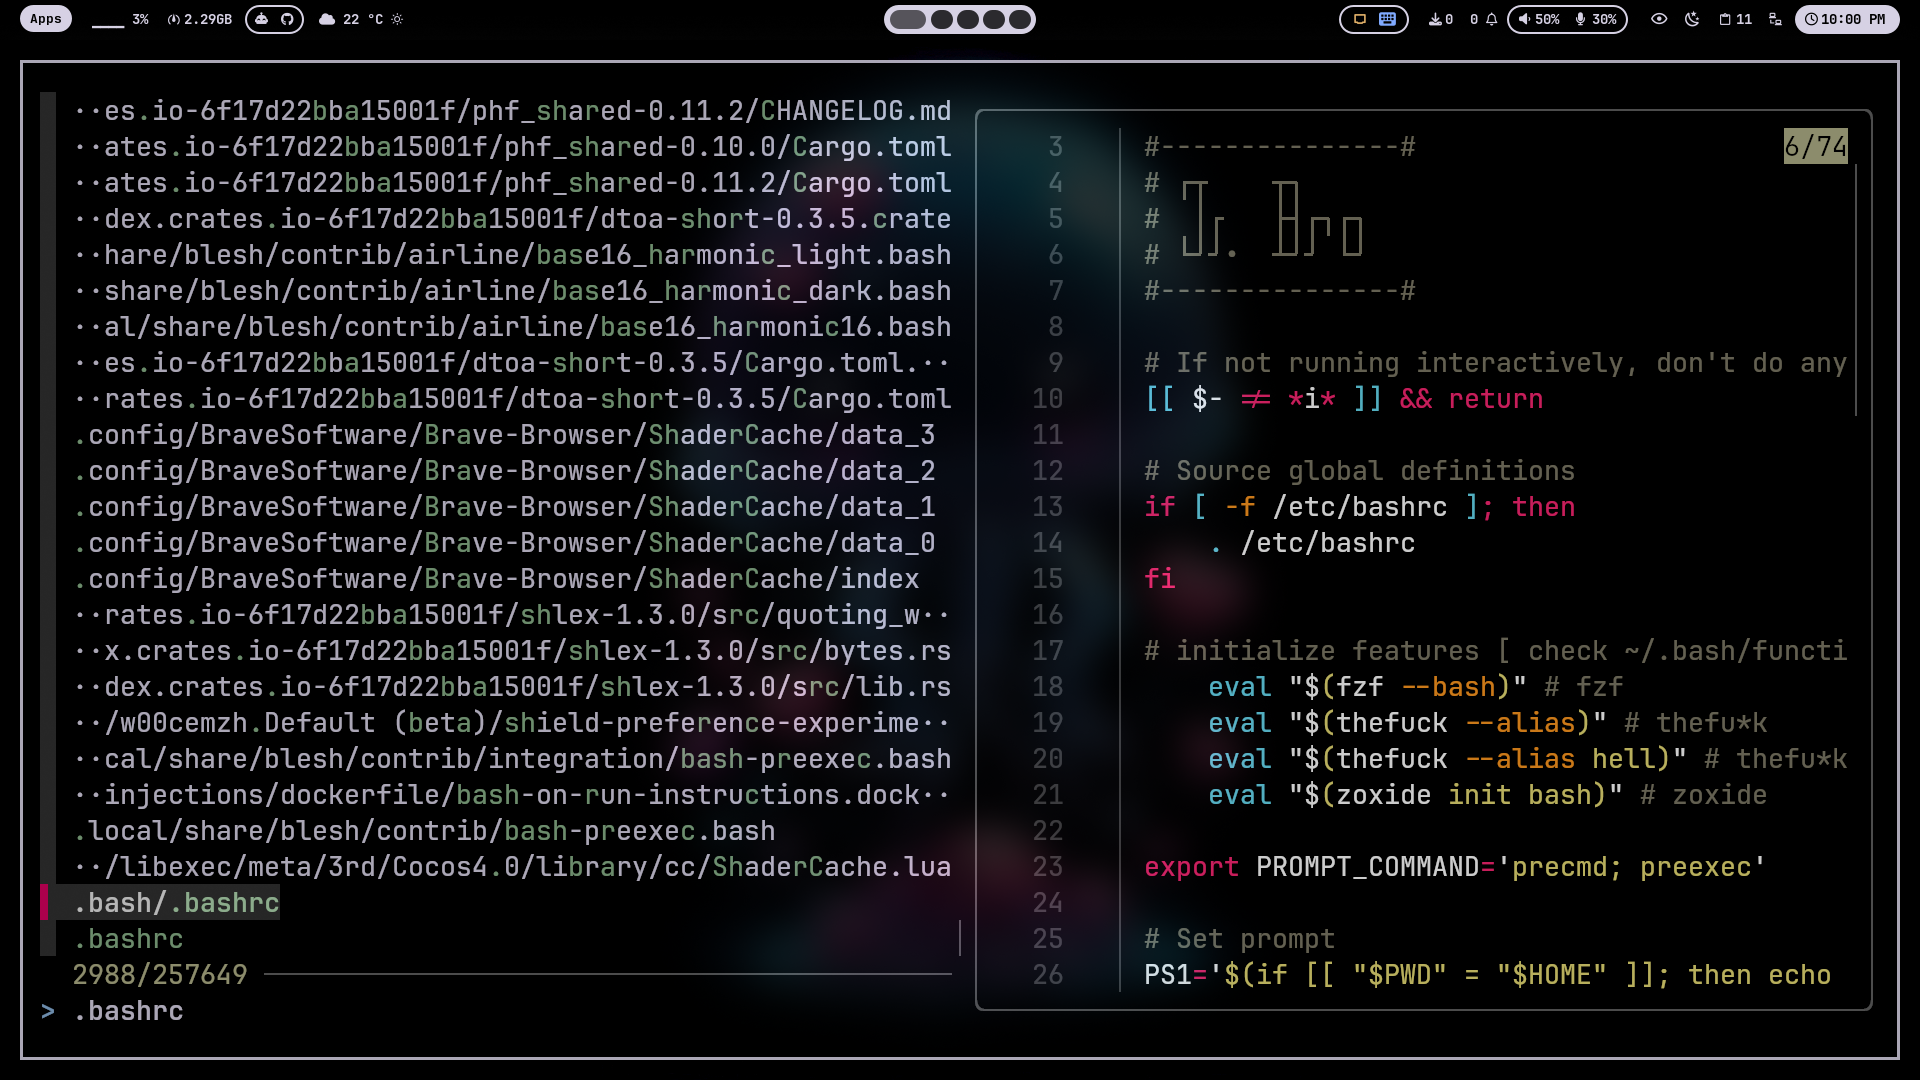The height and width of the screenshot is (1080, 1920).
Task: Select the ShaderCache/data_1 entry
Action: pos(504,507)
